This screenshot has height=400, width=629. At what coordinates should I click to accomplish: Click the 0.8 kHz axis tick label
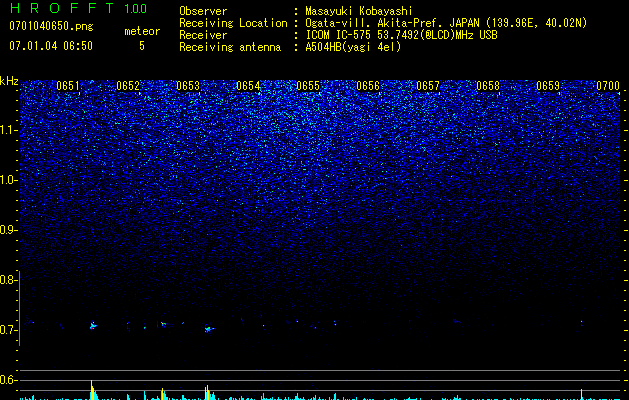pyautogui.click(x=8, y=280)
